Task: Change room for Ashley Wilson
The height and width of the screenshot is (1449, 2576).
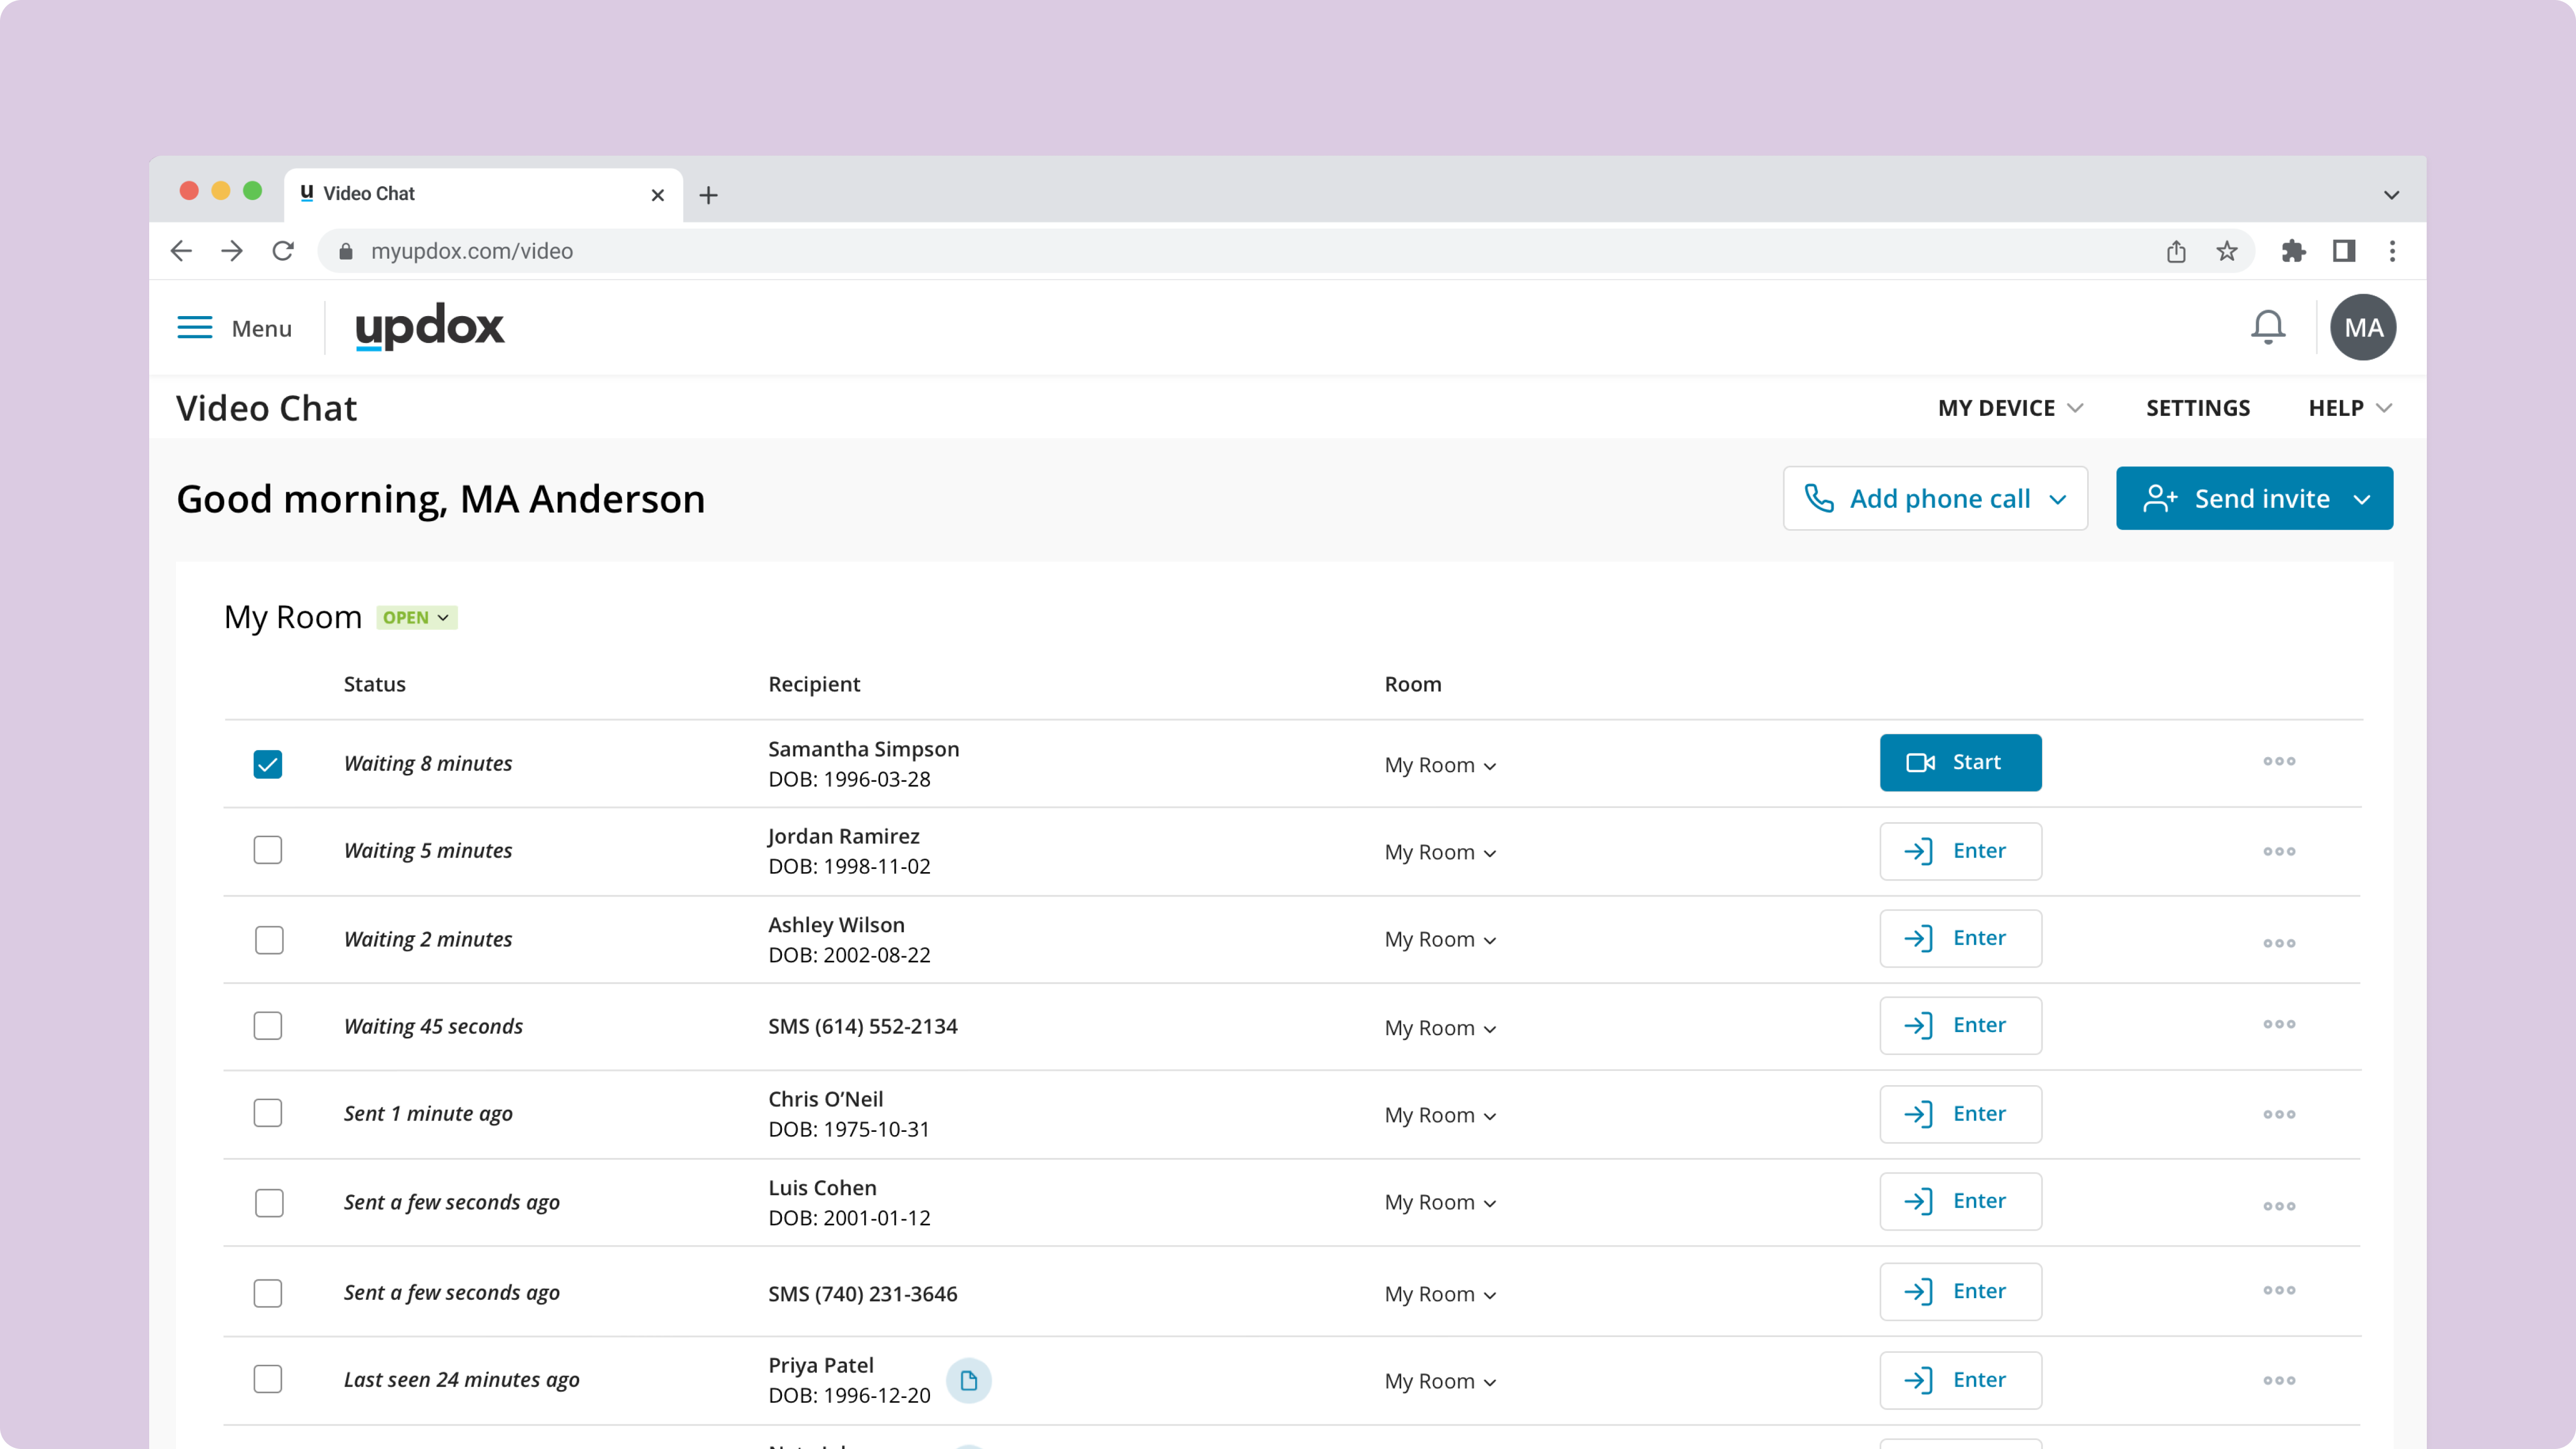Action: 1440,939
